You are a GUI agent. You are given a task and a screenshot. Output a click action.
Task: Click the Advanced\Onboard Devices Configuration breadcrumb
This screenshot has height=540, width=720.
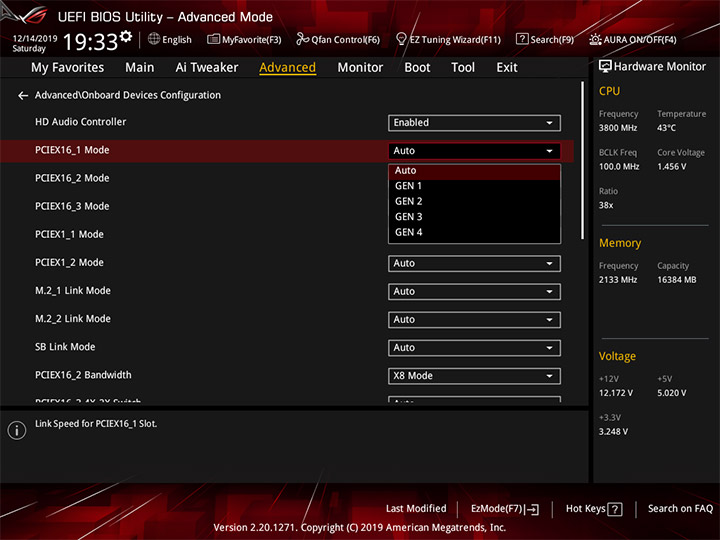(128, 95)
